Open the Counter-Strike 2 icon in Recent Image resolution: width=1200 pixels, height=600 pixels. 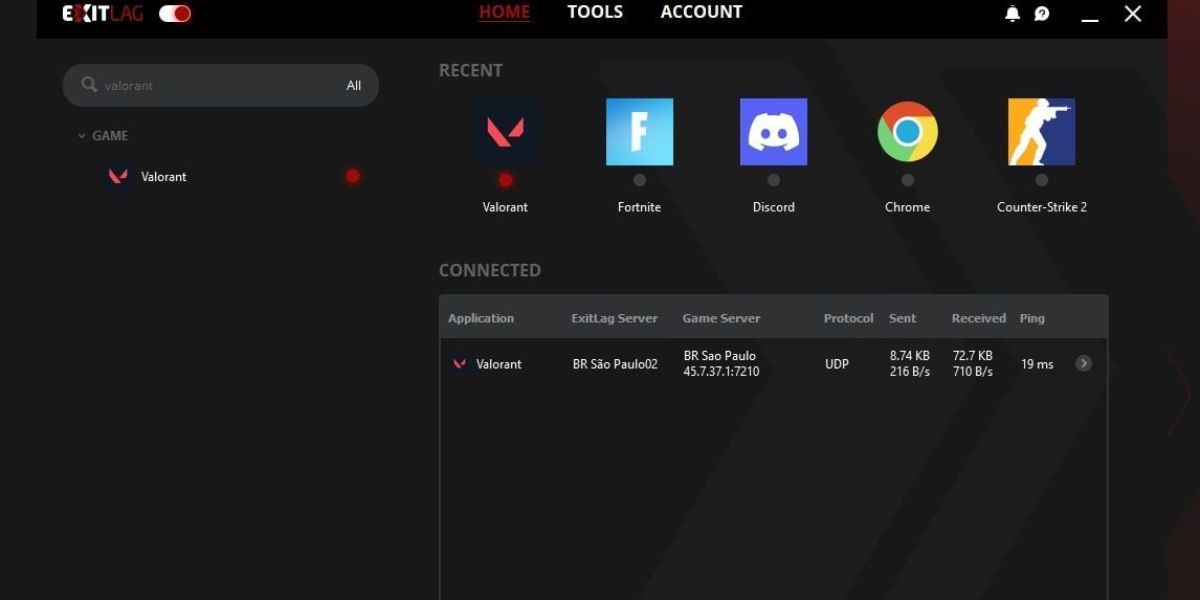click(x=1042, y=132)
